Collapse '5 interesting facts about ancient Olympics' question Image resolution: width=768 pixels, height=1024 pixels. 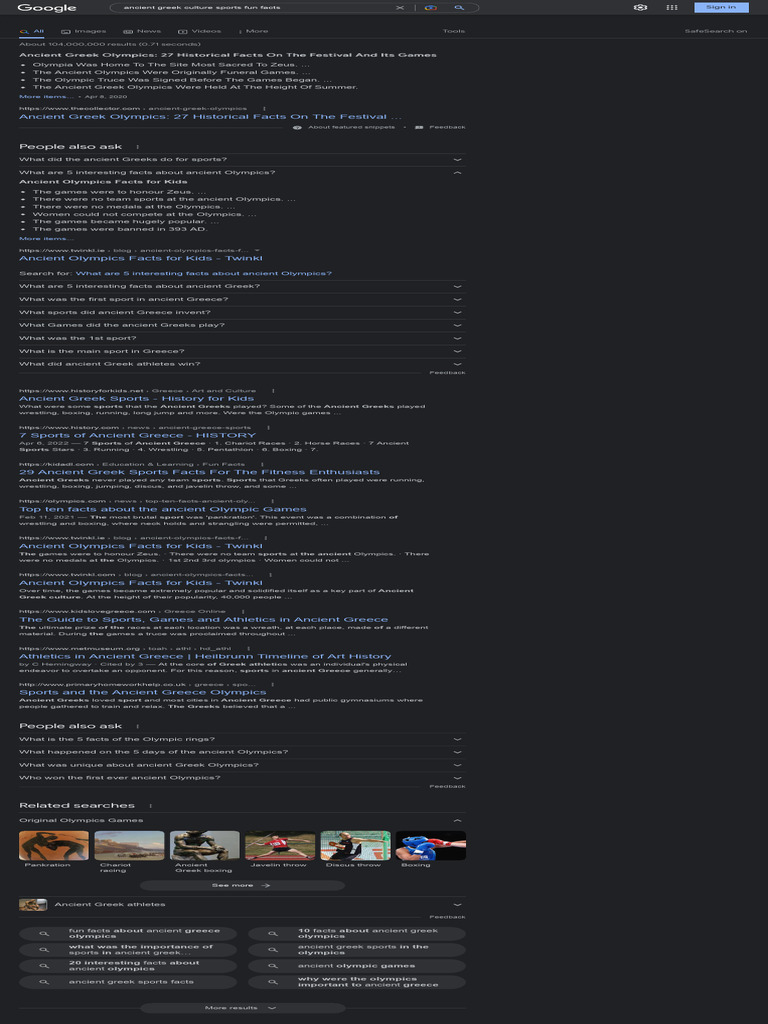tap(242, 172)
